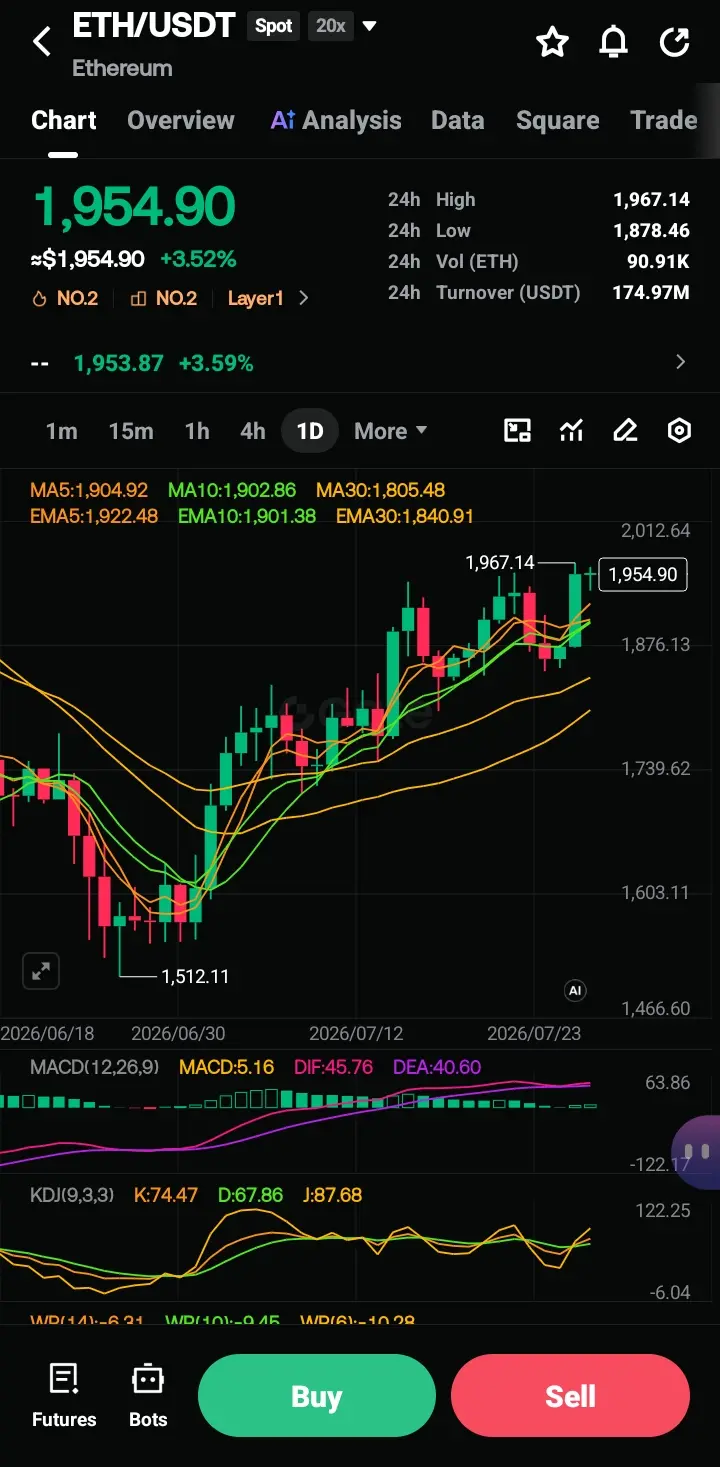This screenshot has height=1467, width=720.
Task: Expand the More timeframes dropdown
Action: [x=390, y=431]
